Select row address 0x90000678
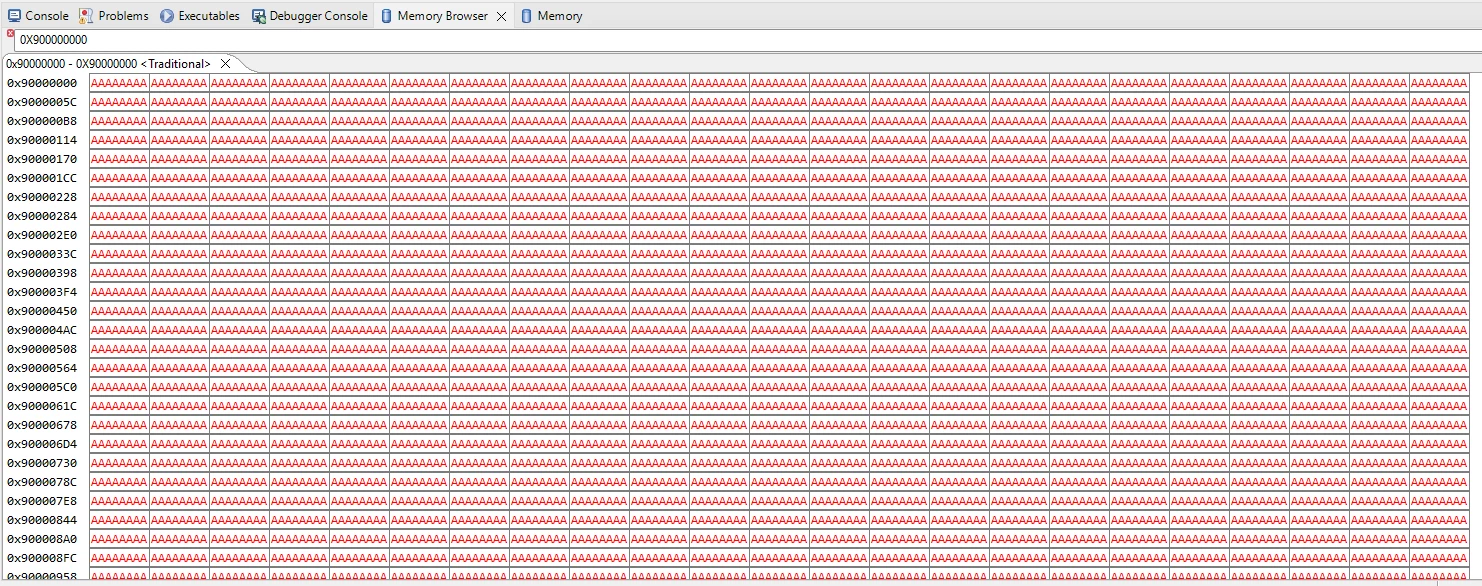The width and height of the screenshot is (1482, 586). [x=42, y=425]
